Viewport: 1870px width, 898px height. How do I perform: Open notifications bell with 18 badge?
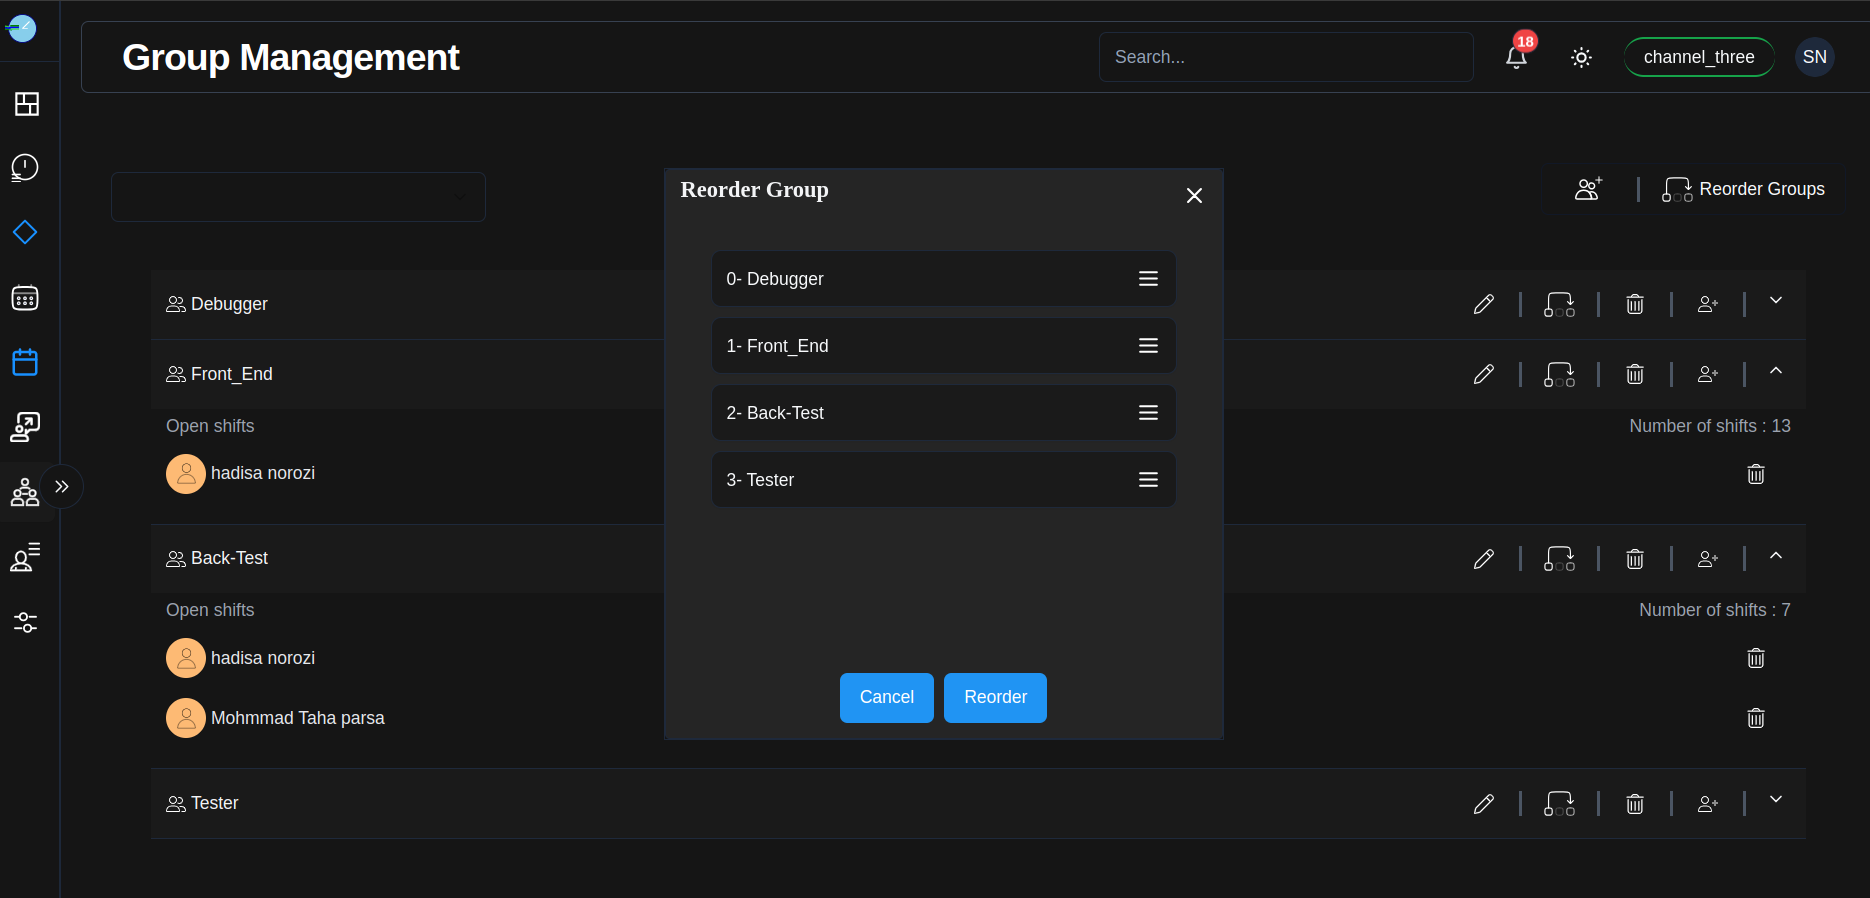point(1516,56)
